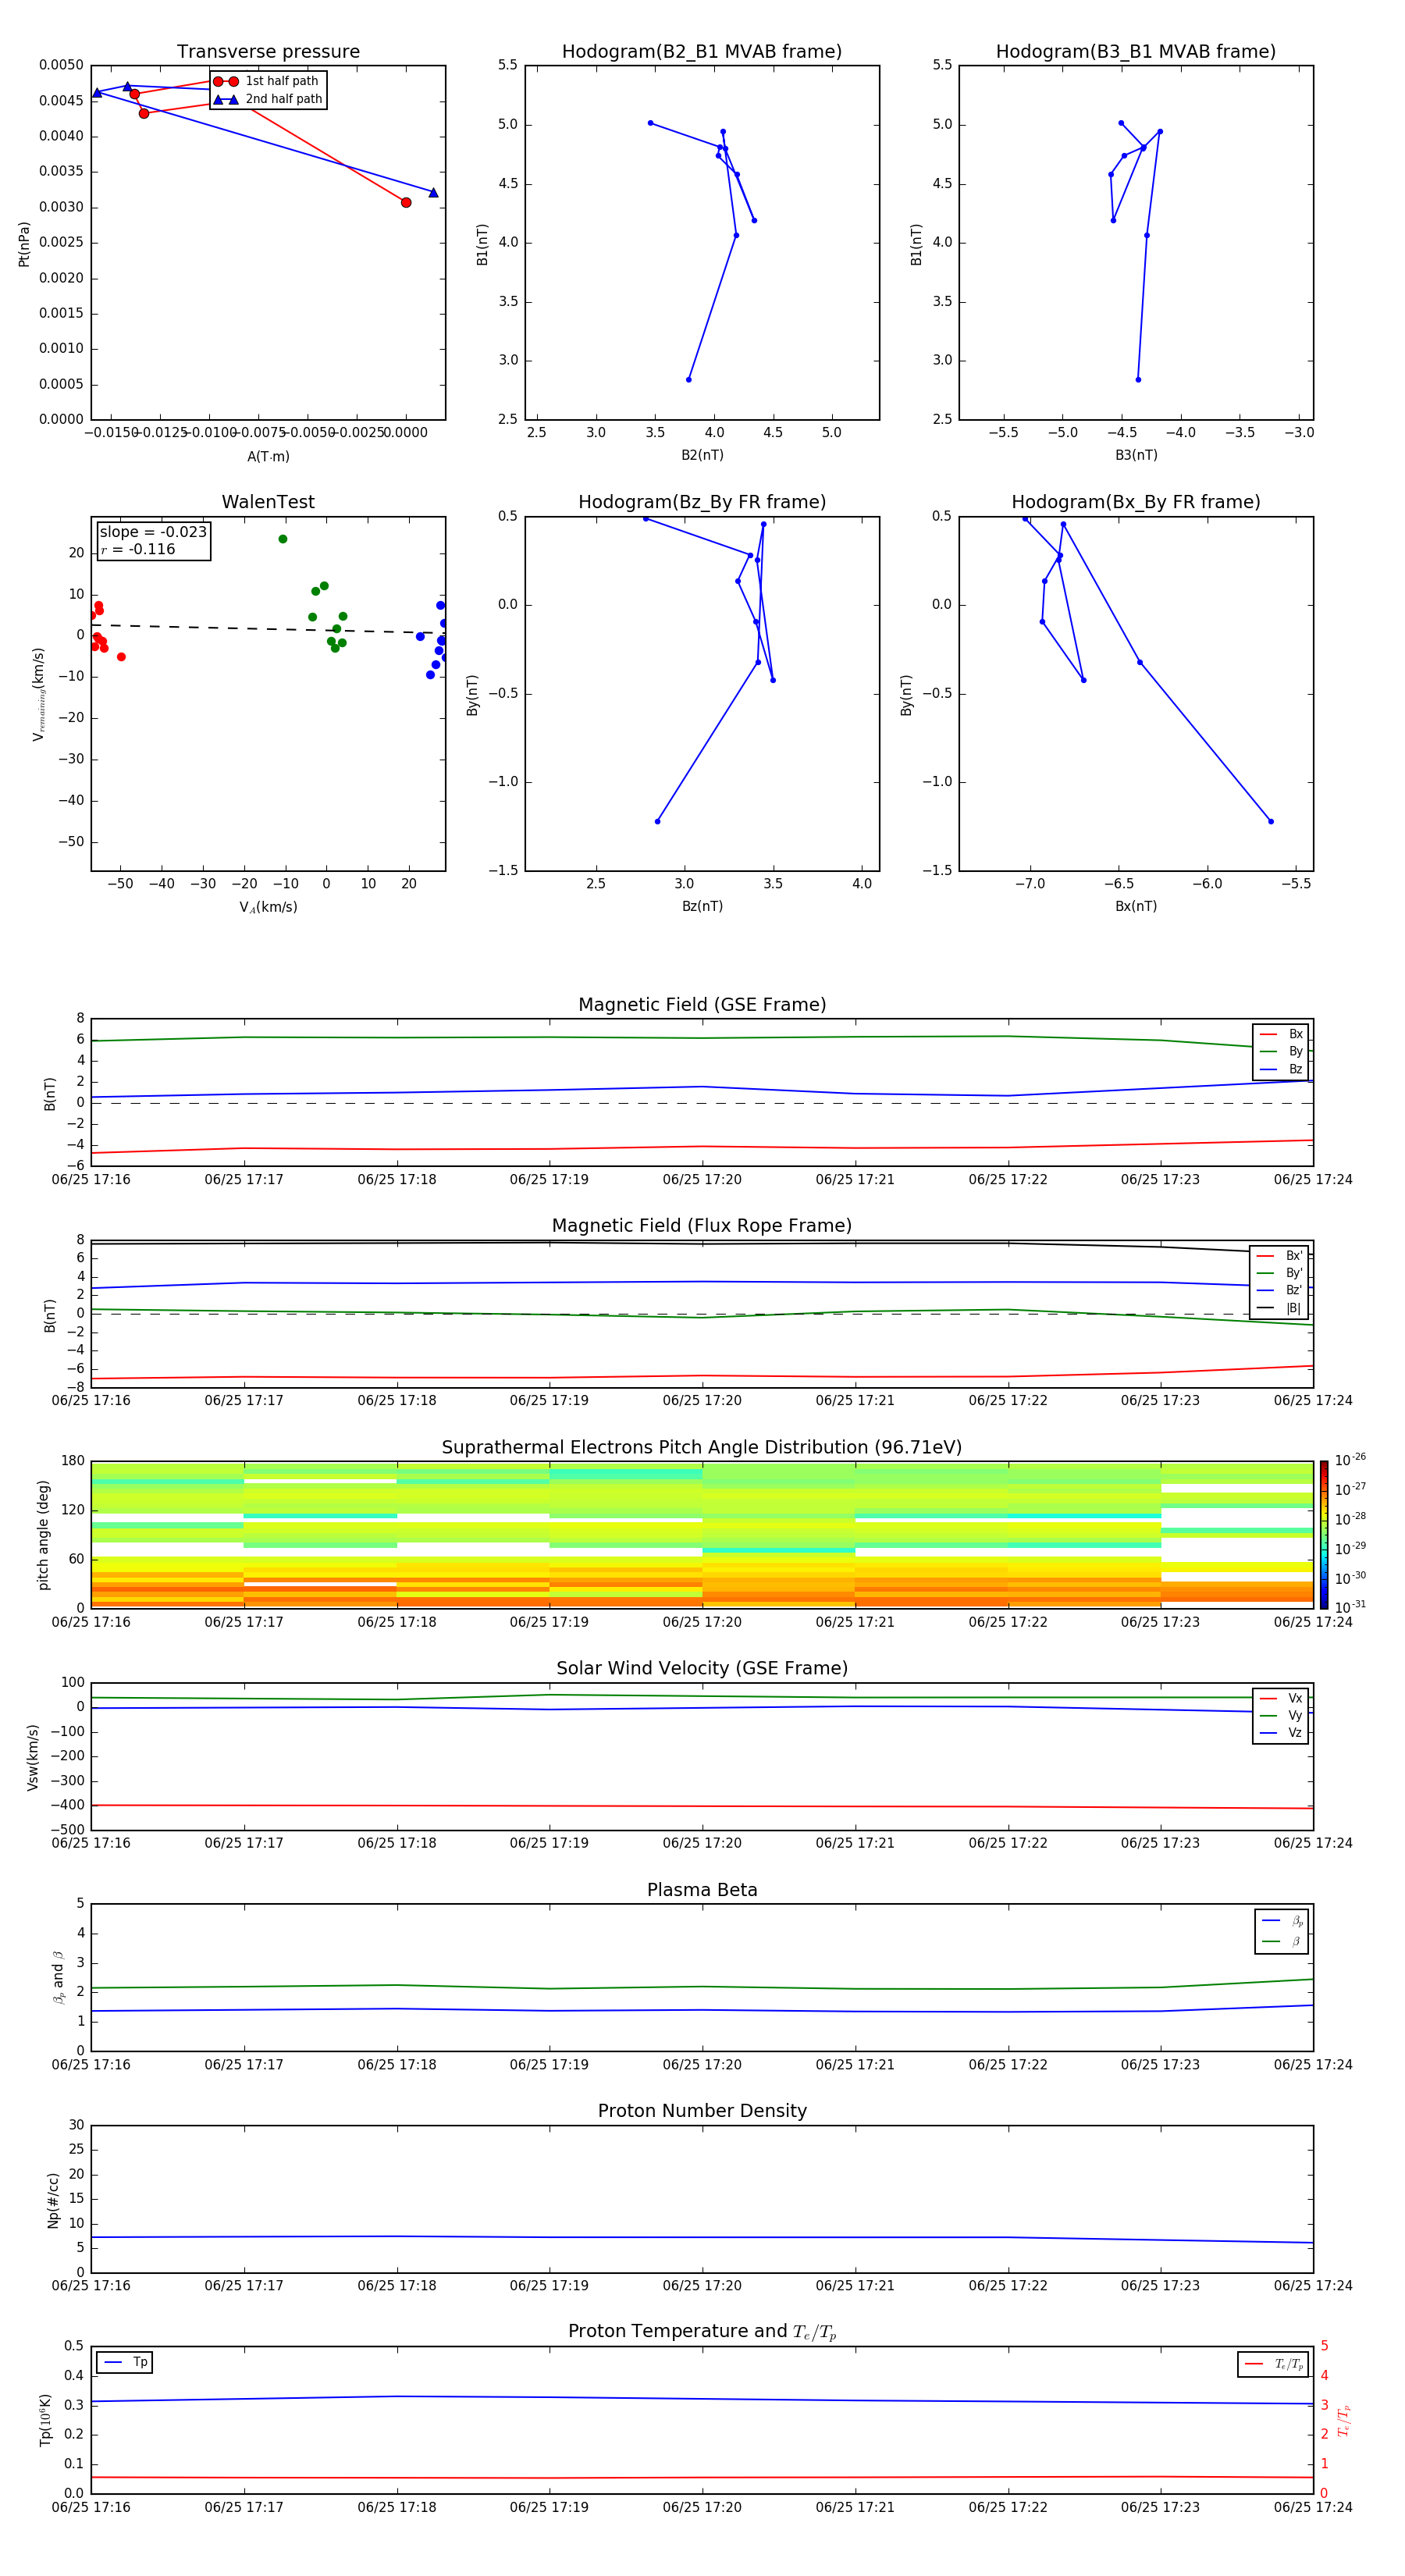Click the Vx legend entry in Solar Wind panel
Image resolution: width=1405 pixels, height=2576 pixels.
tap(1281, 1698)
